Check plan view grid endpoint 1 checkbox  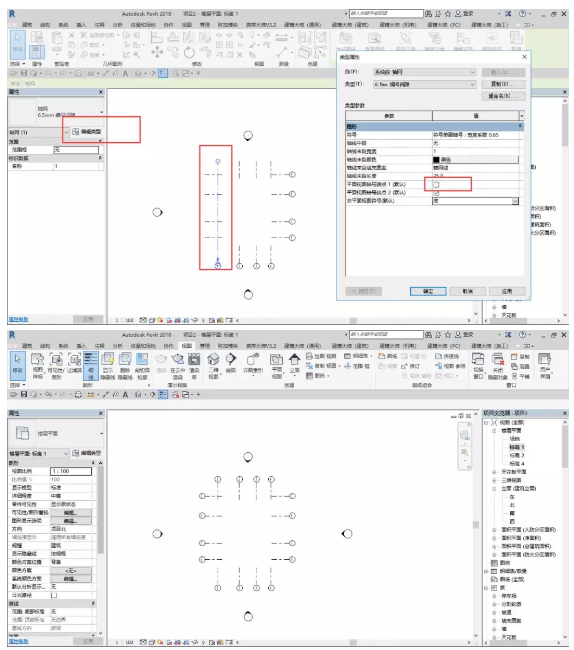coord(436,184)
